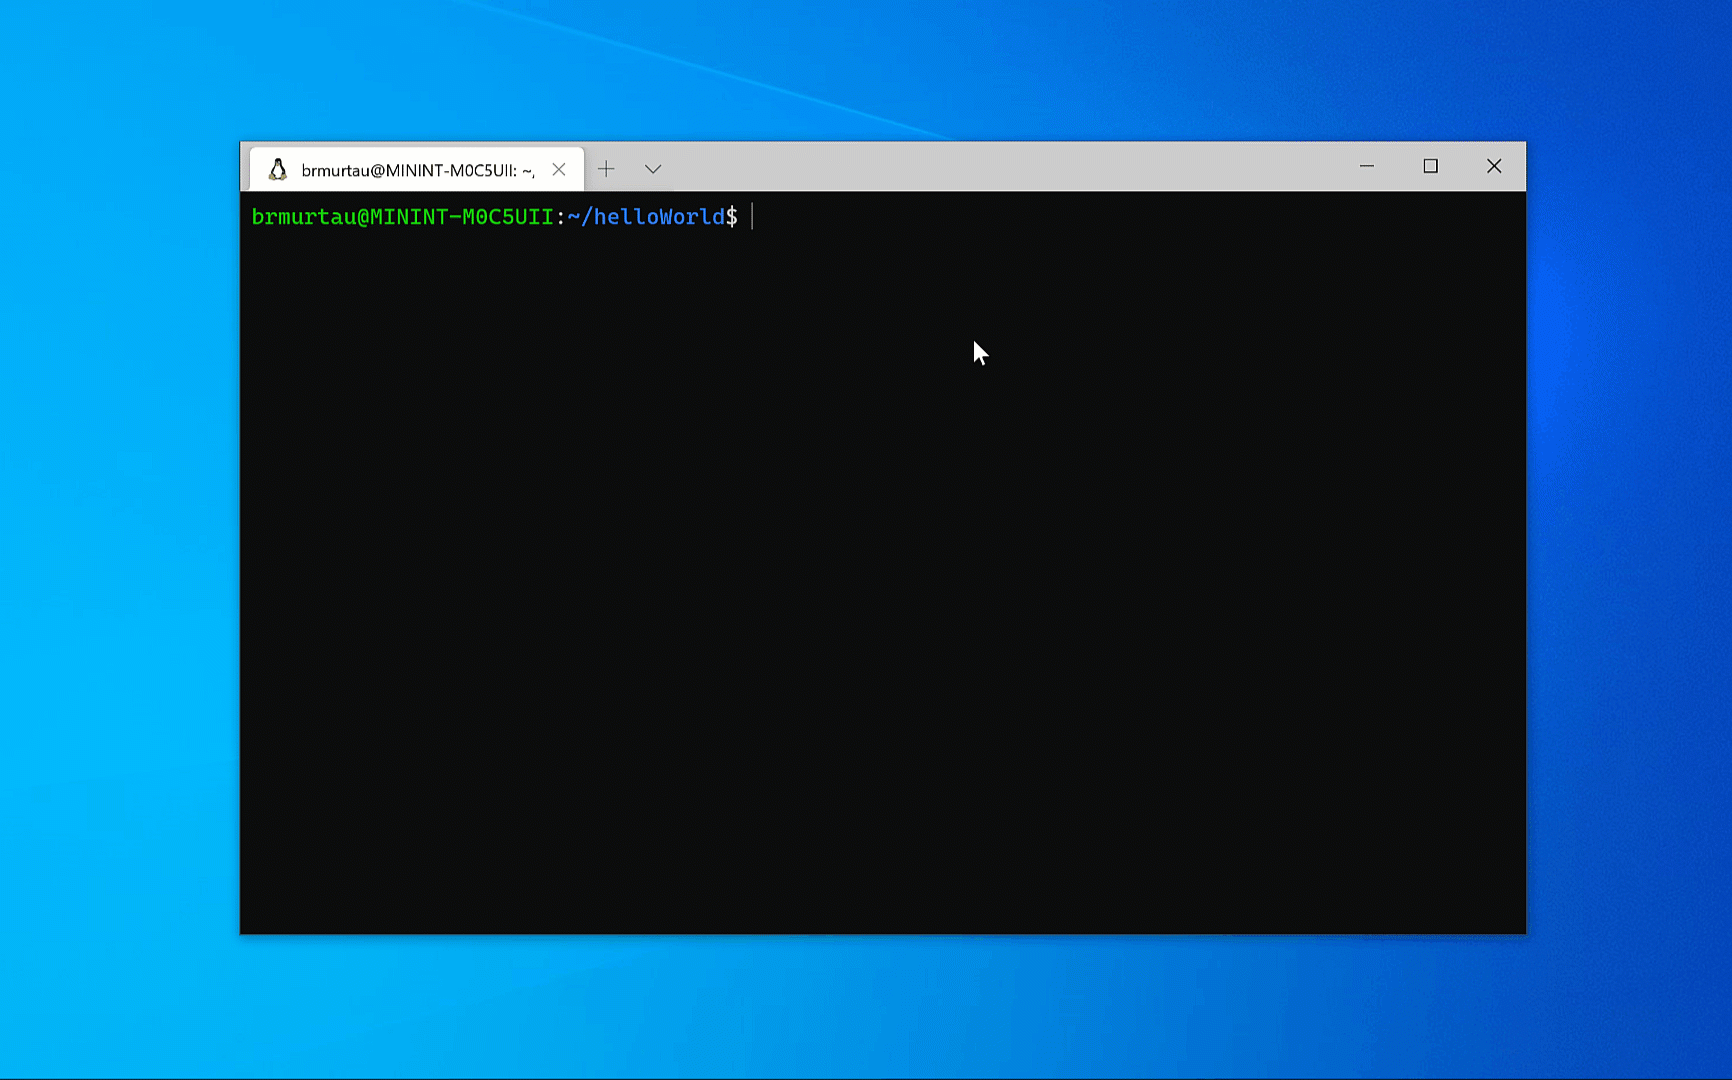Click the desktop wallpaper below the terminal window

point(880,1005)
